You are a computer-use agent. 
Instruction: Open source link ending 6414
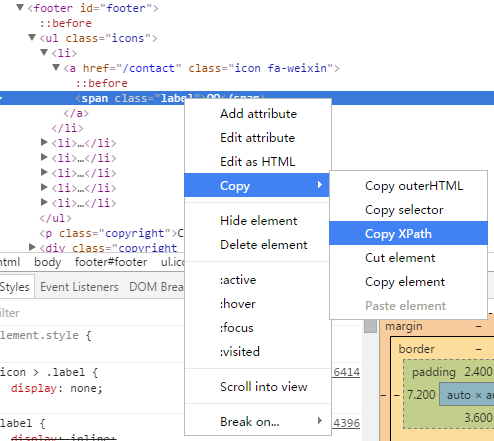click(347, 372)
